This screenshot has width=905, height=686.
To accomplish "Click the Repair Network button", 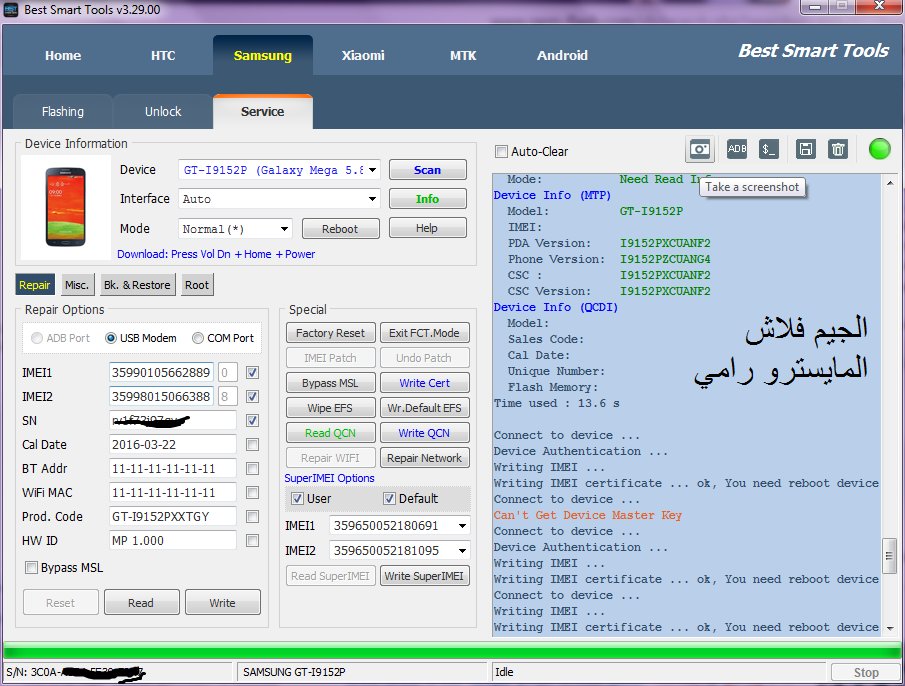I will 424,458.
